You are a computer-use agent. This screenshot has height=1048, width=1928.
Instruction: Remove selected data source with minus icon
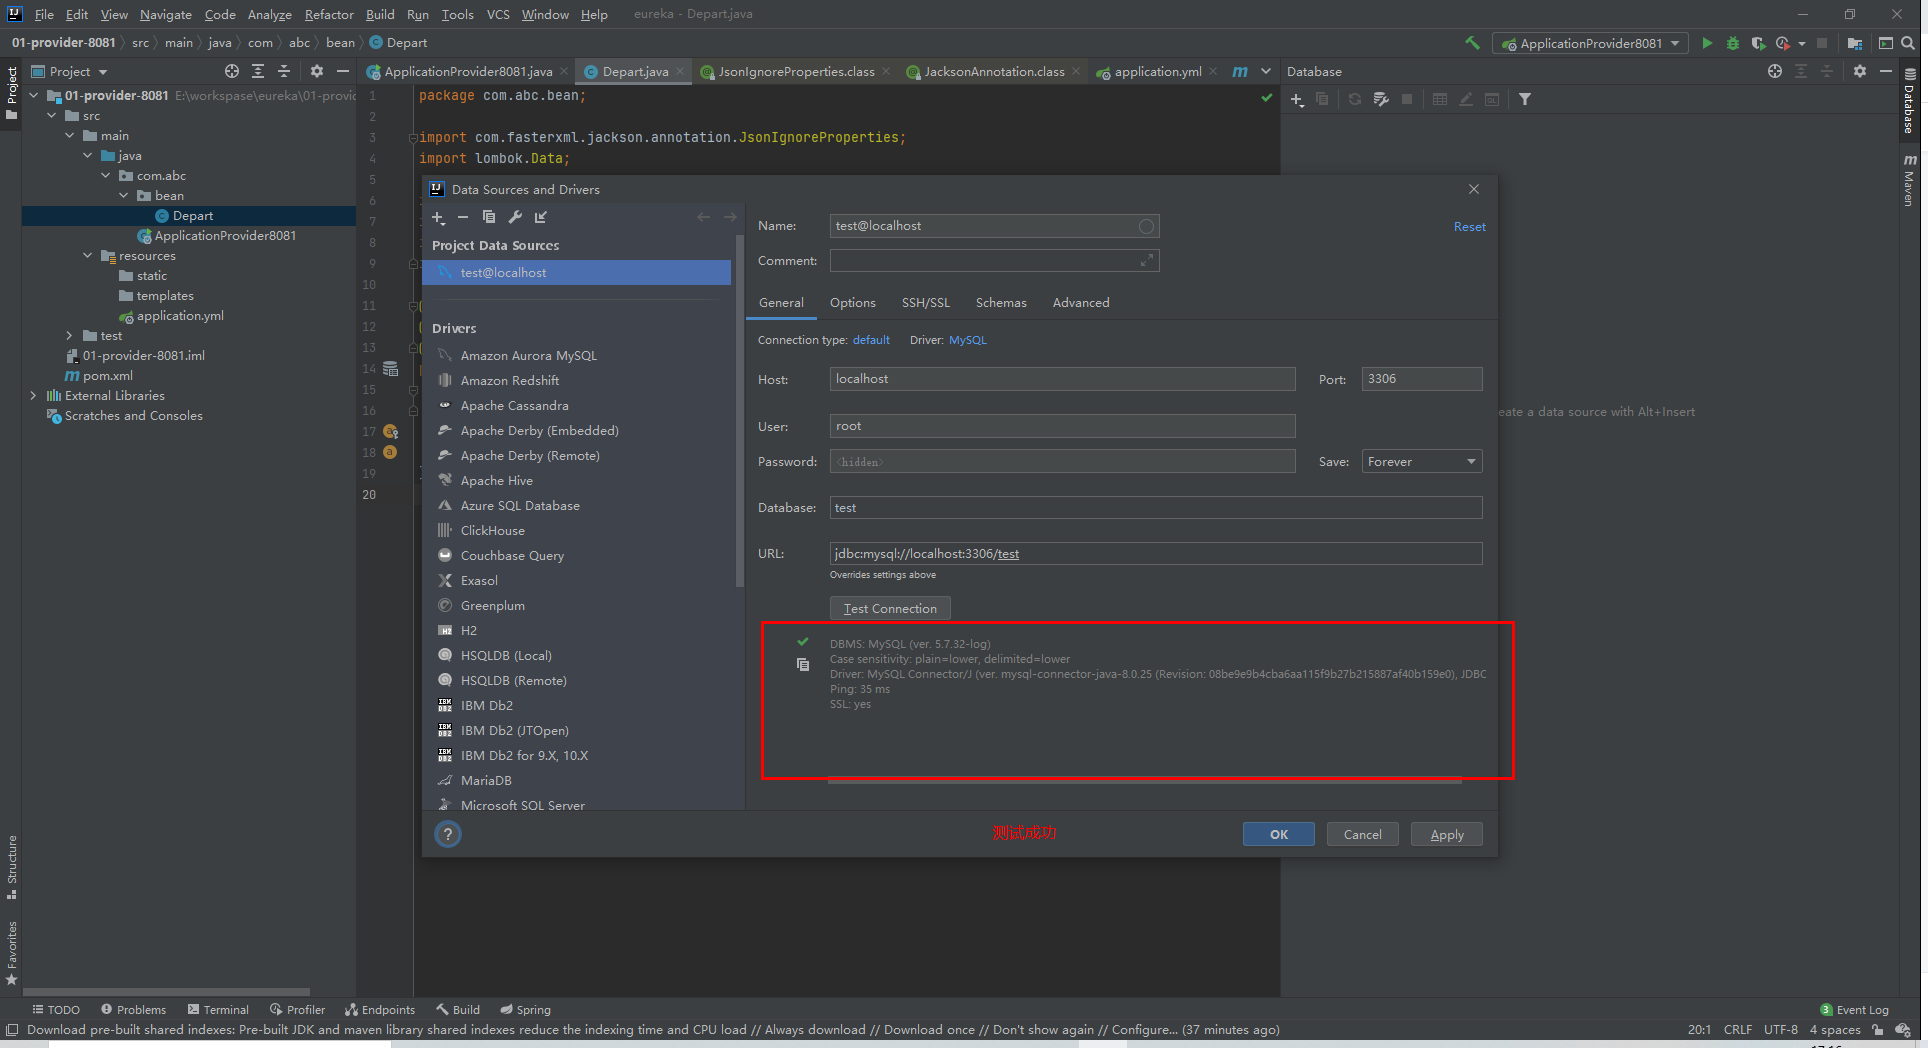pos(463,217)
